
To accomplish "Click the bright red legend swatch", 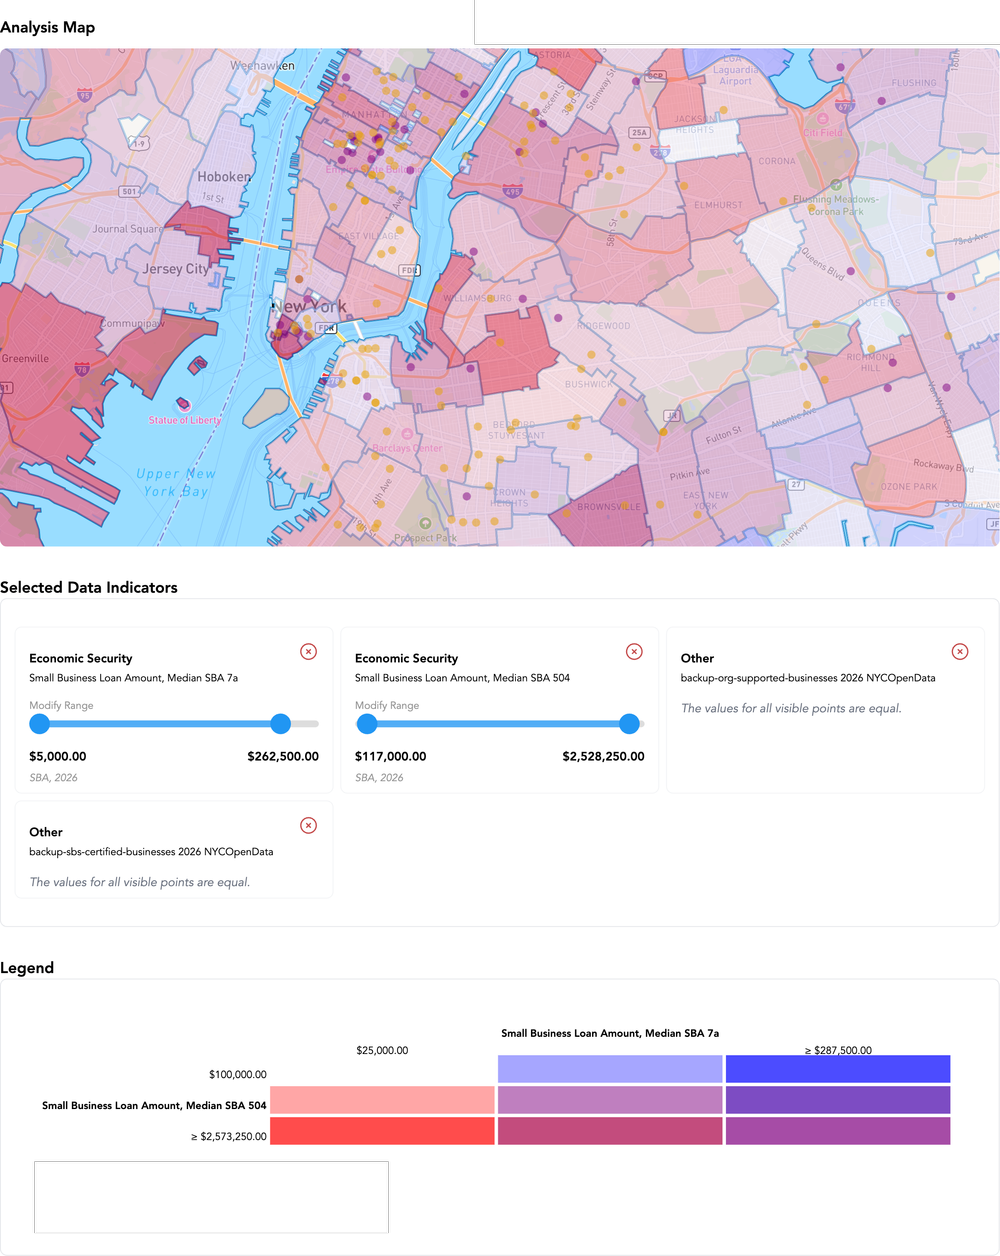I will point(382,1131).
